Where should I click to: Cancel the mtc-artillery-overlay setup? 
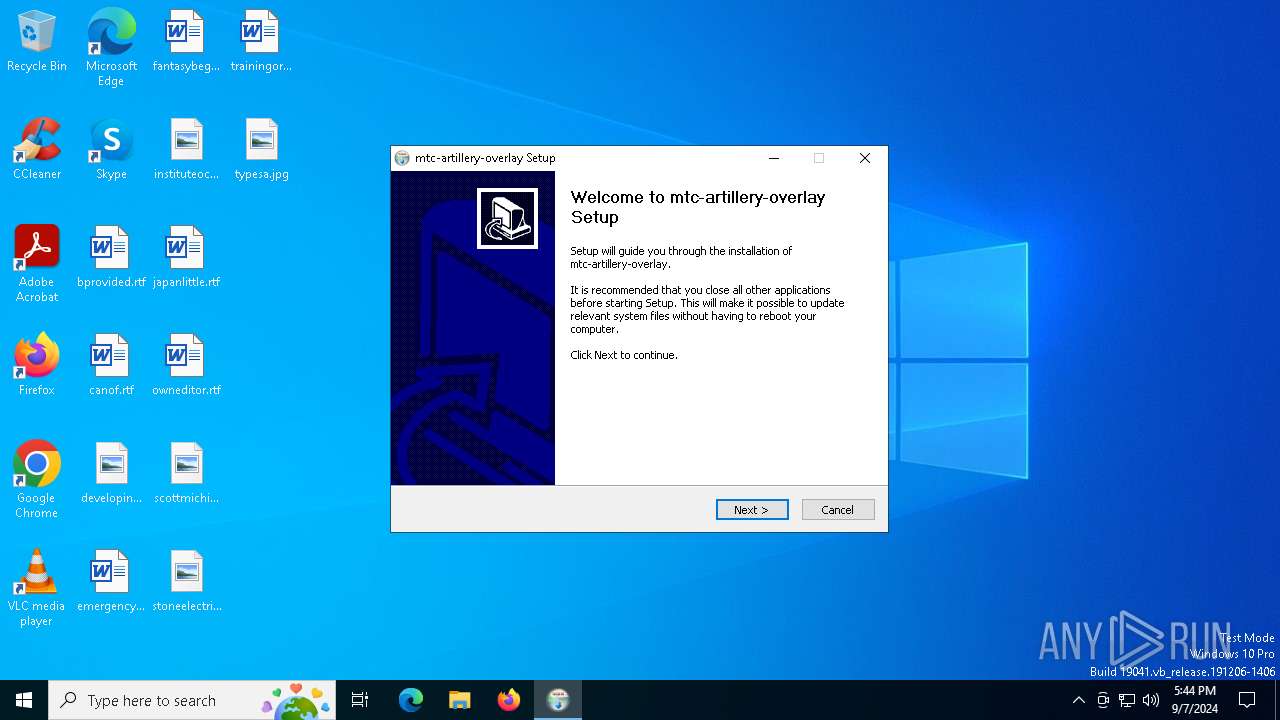(x=838, y=510)
